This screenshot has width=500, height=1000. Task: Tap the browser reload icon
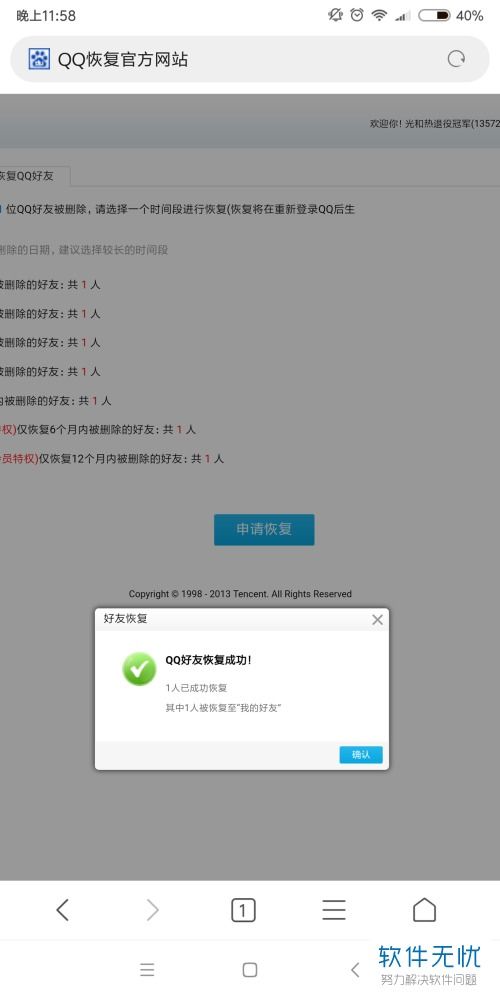(x=456, y=59)
